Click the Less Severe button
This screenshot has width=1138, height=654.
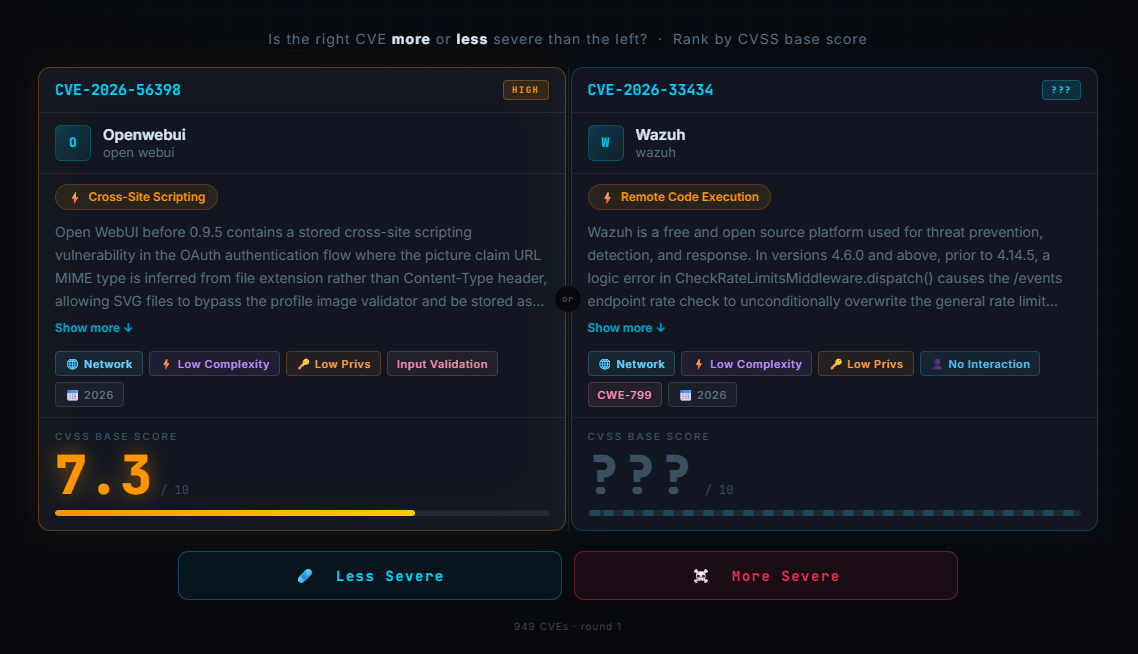tap(369, 576)
